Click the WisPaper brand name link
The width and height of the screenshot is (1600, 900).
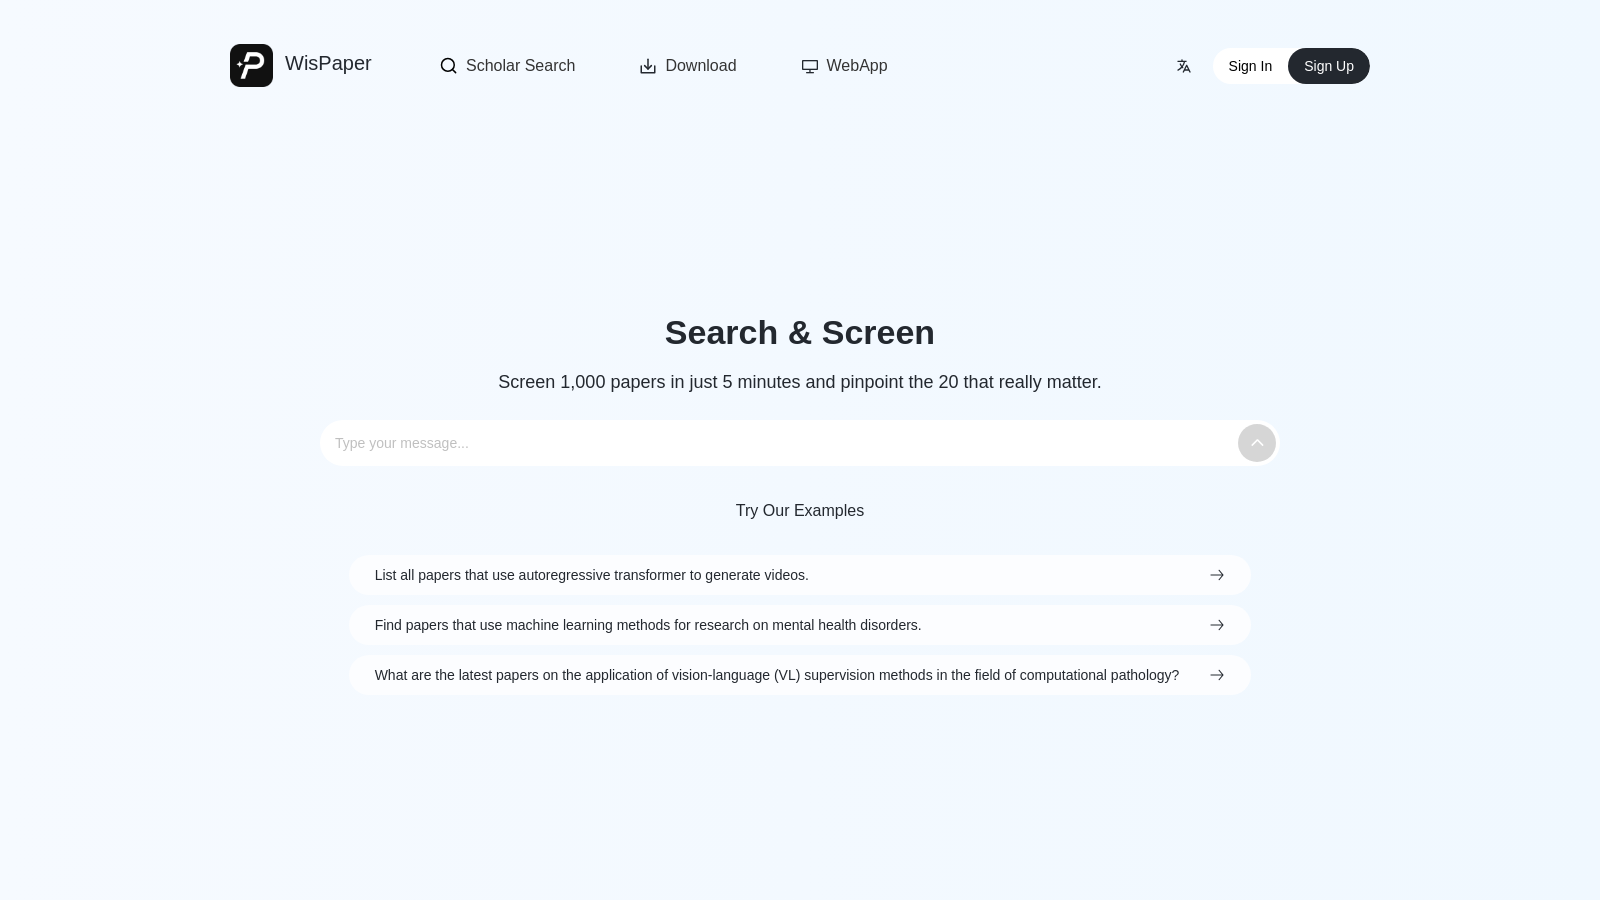click(x=328, y=63)
